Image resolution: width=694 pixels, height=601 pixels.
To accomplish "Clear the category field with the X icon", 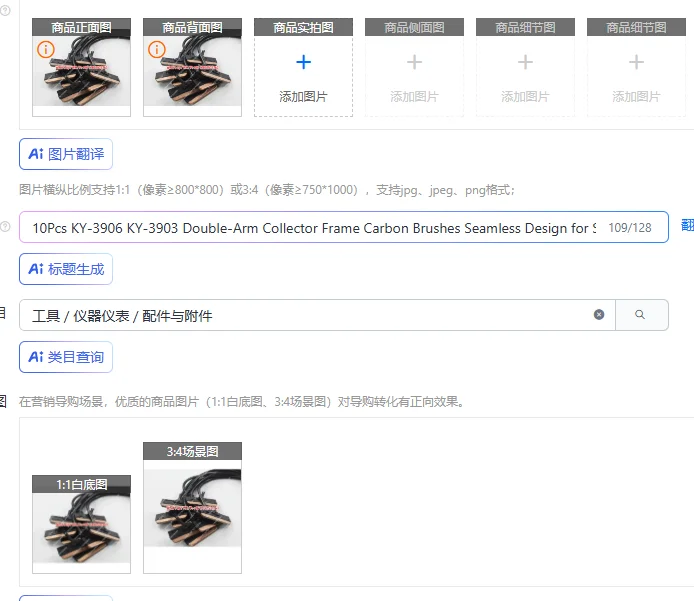I will coord(599,315).
